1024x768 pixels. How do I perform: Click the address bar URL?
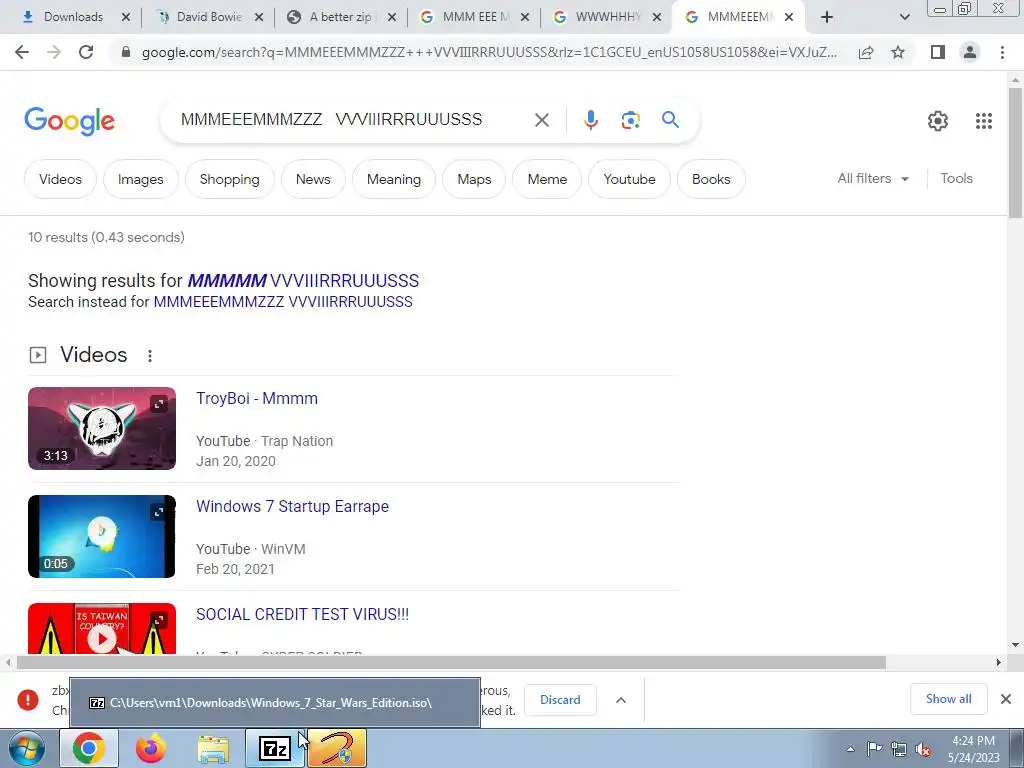(488, 52)
